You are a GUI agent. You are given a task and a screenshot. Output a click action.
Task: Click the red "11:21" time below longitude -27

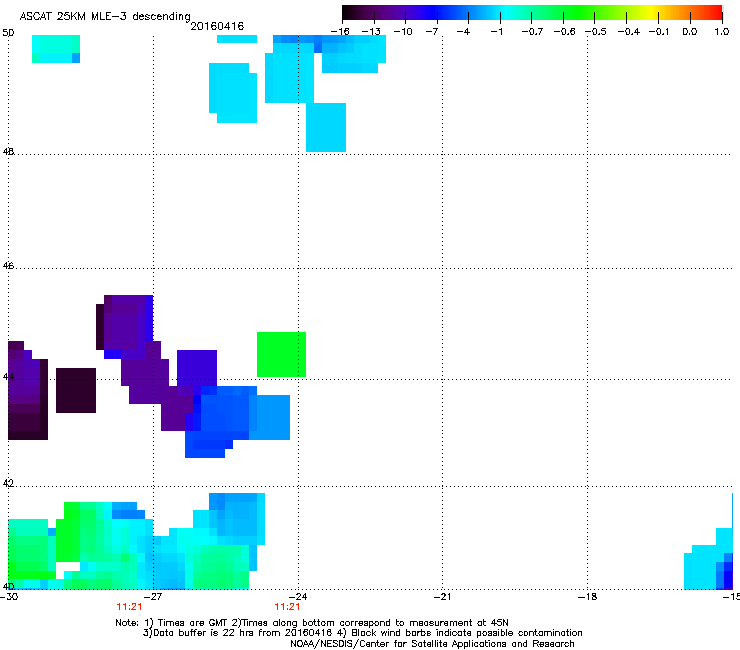click(129, 607)
